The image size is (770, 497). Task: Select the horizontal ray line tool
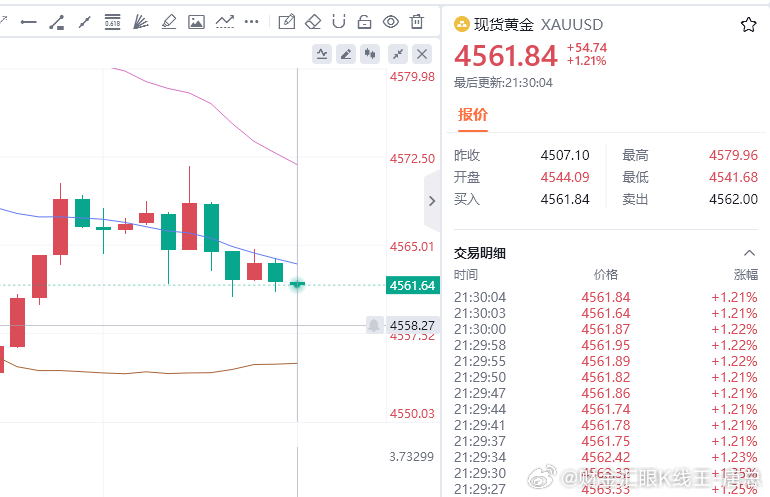[x=28, y=22]
